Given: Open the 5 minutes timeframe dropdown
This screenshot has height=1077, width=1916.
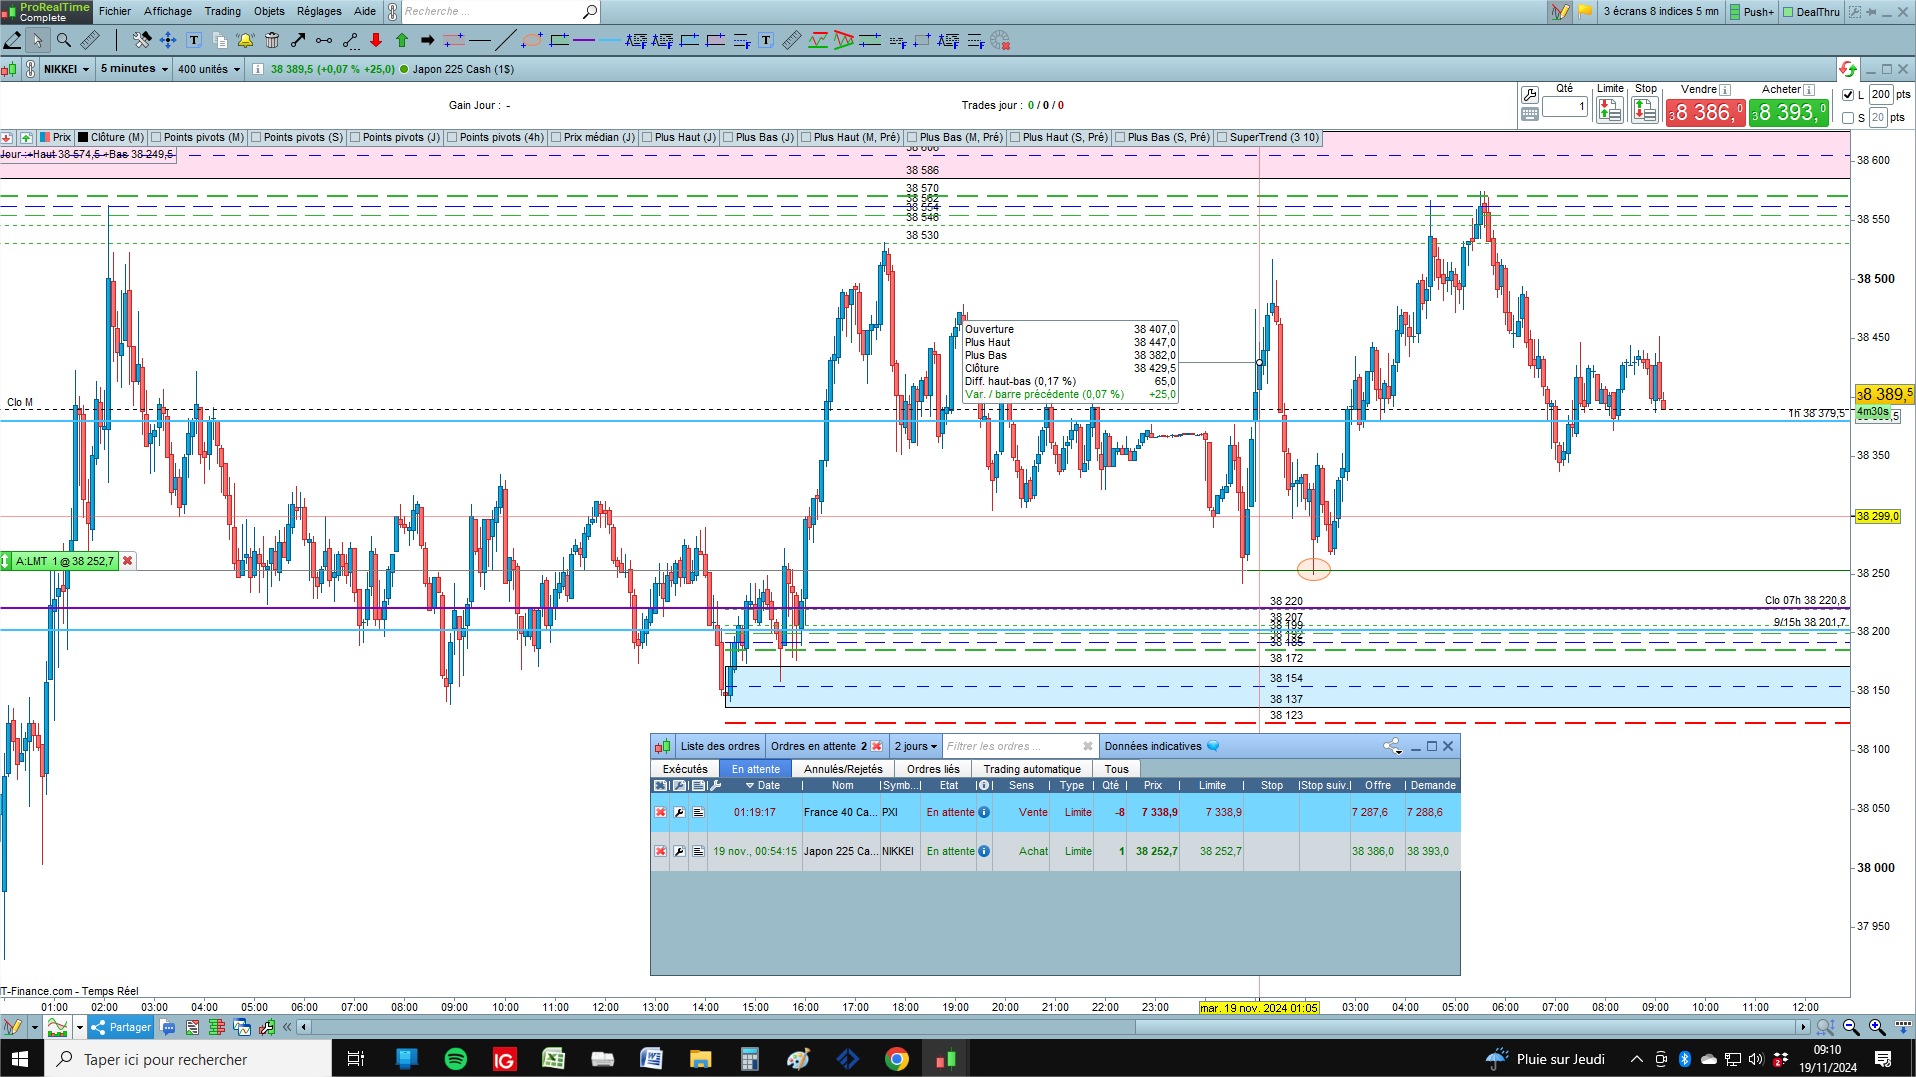Looking at the screenshot, I should [134, 69].
